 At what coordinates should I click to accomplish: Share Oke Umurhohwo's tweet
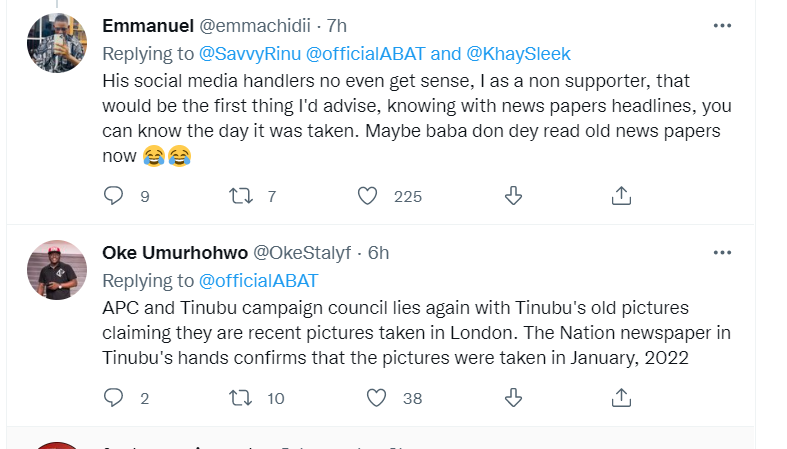pos(620,398)
